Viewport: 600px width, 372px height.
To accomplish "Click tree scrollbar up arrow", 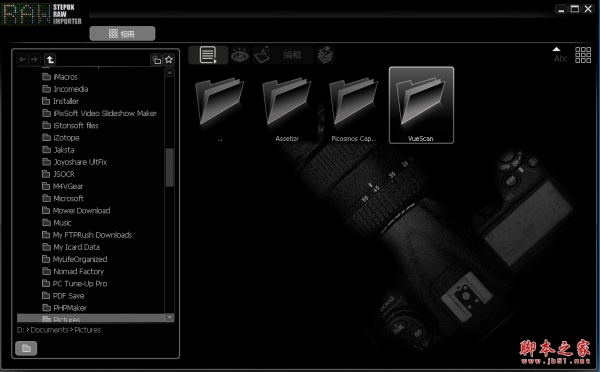I will pos(170,72).
